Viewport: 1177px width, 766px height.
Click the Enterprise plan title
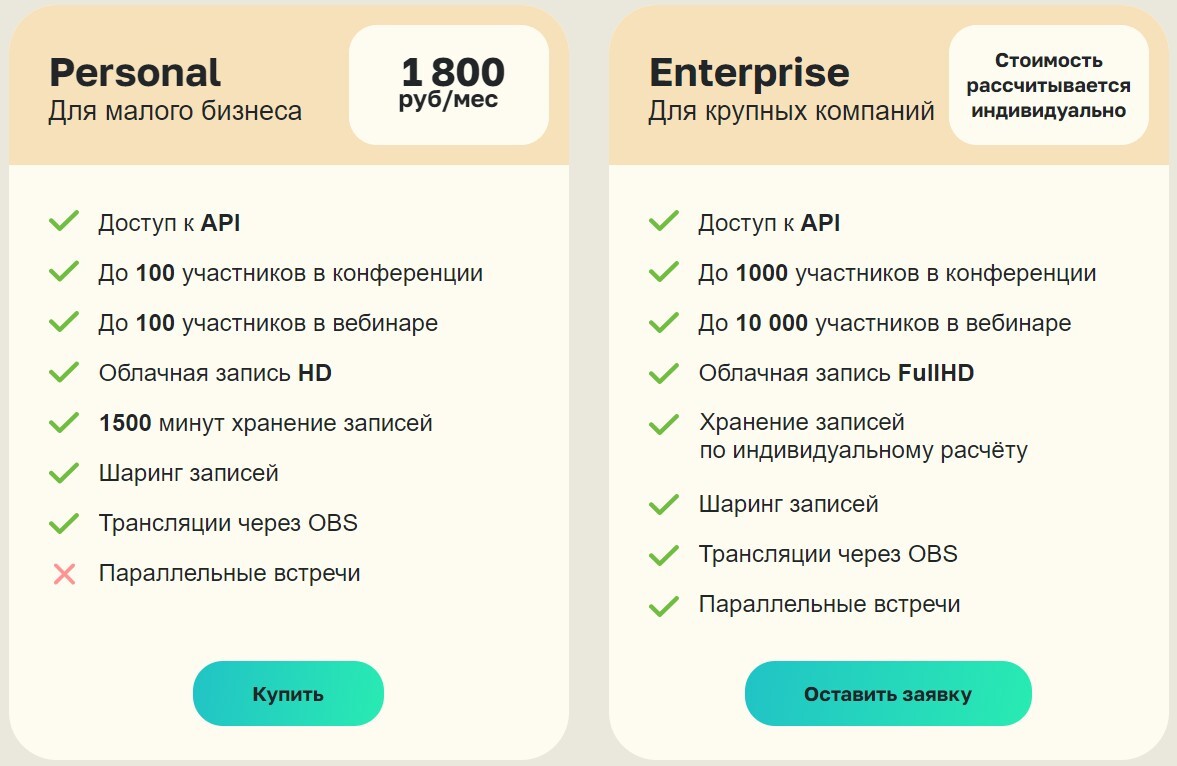(x=749, y=73)
